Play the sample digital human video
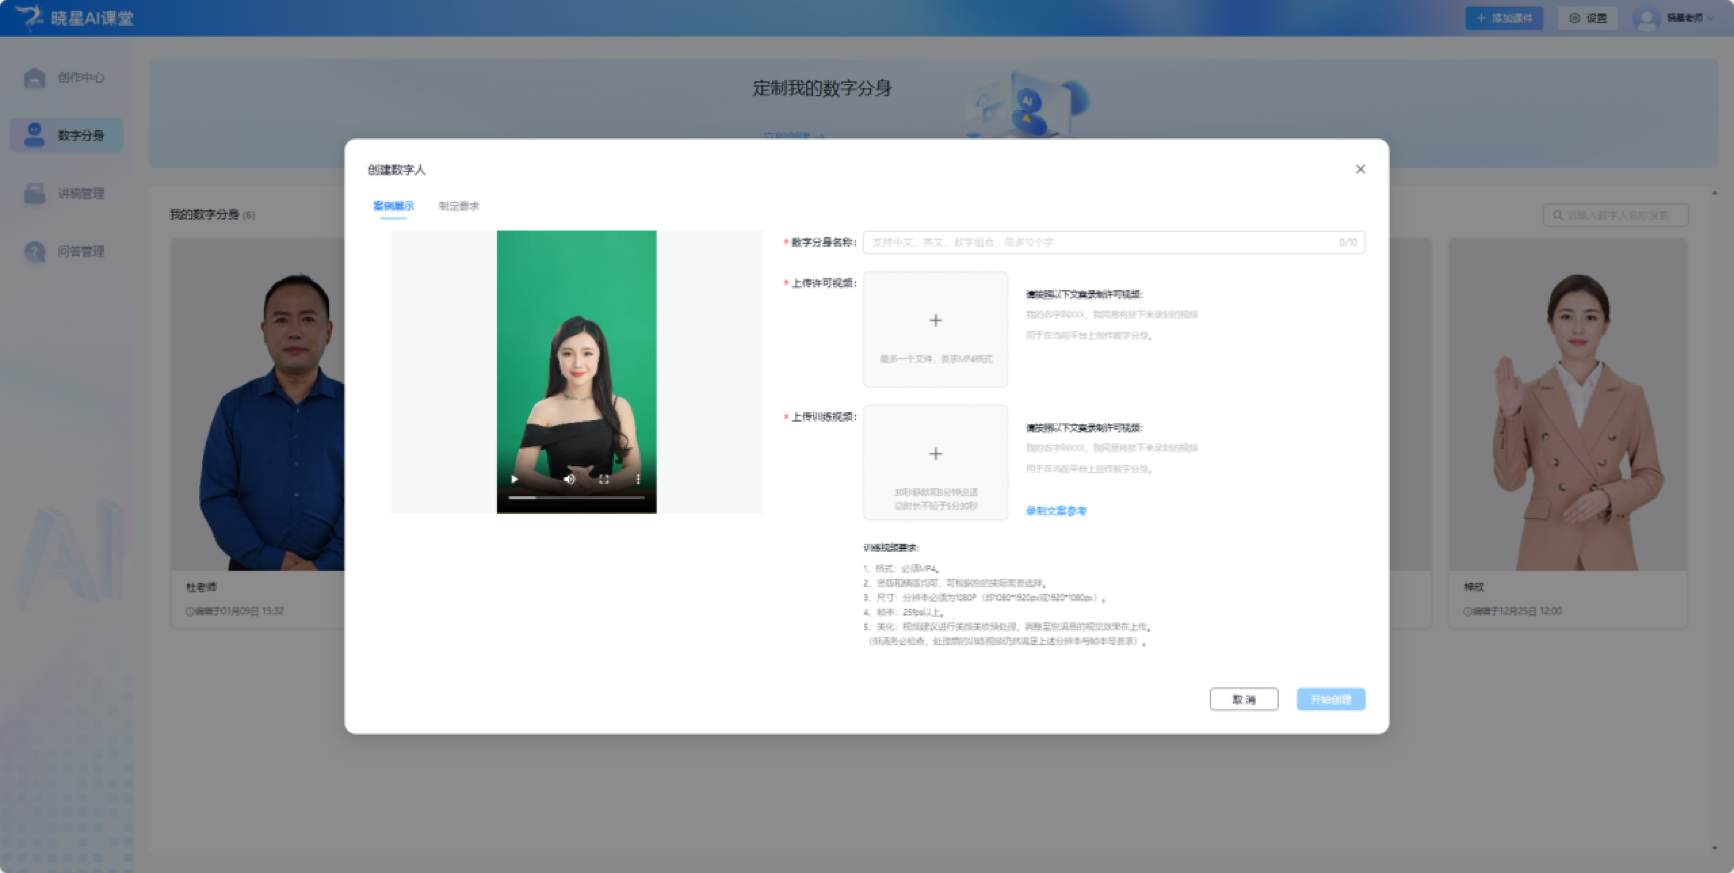1734x873 pixels. click(515, 479)
